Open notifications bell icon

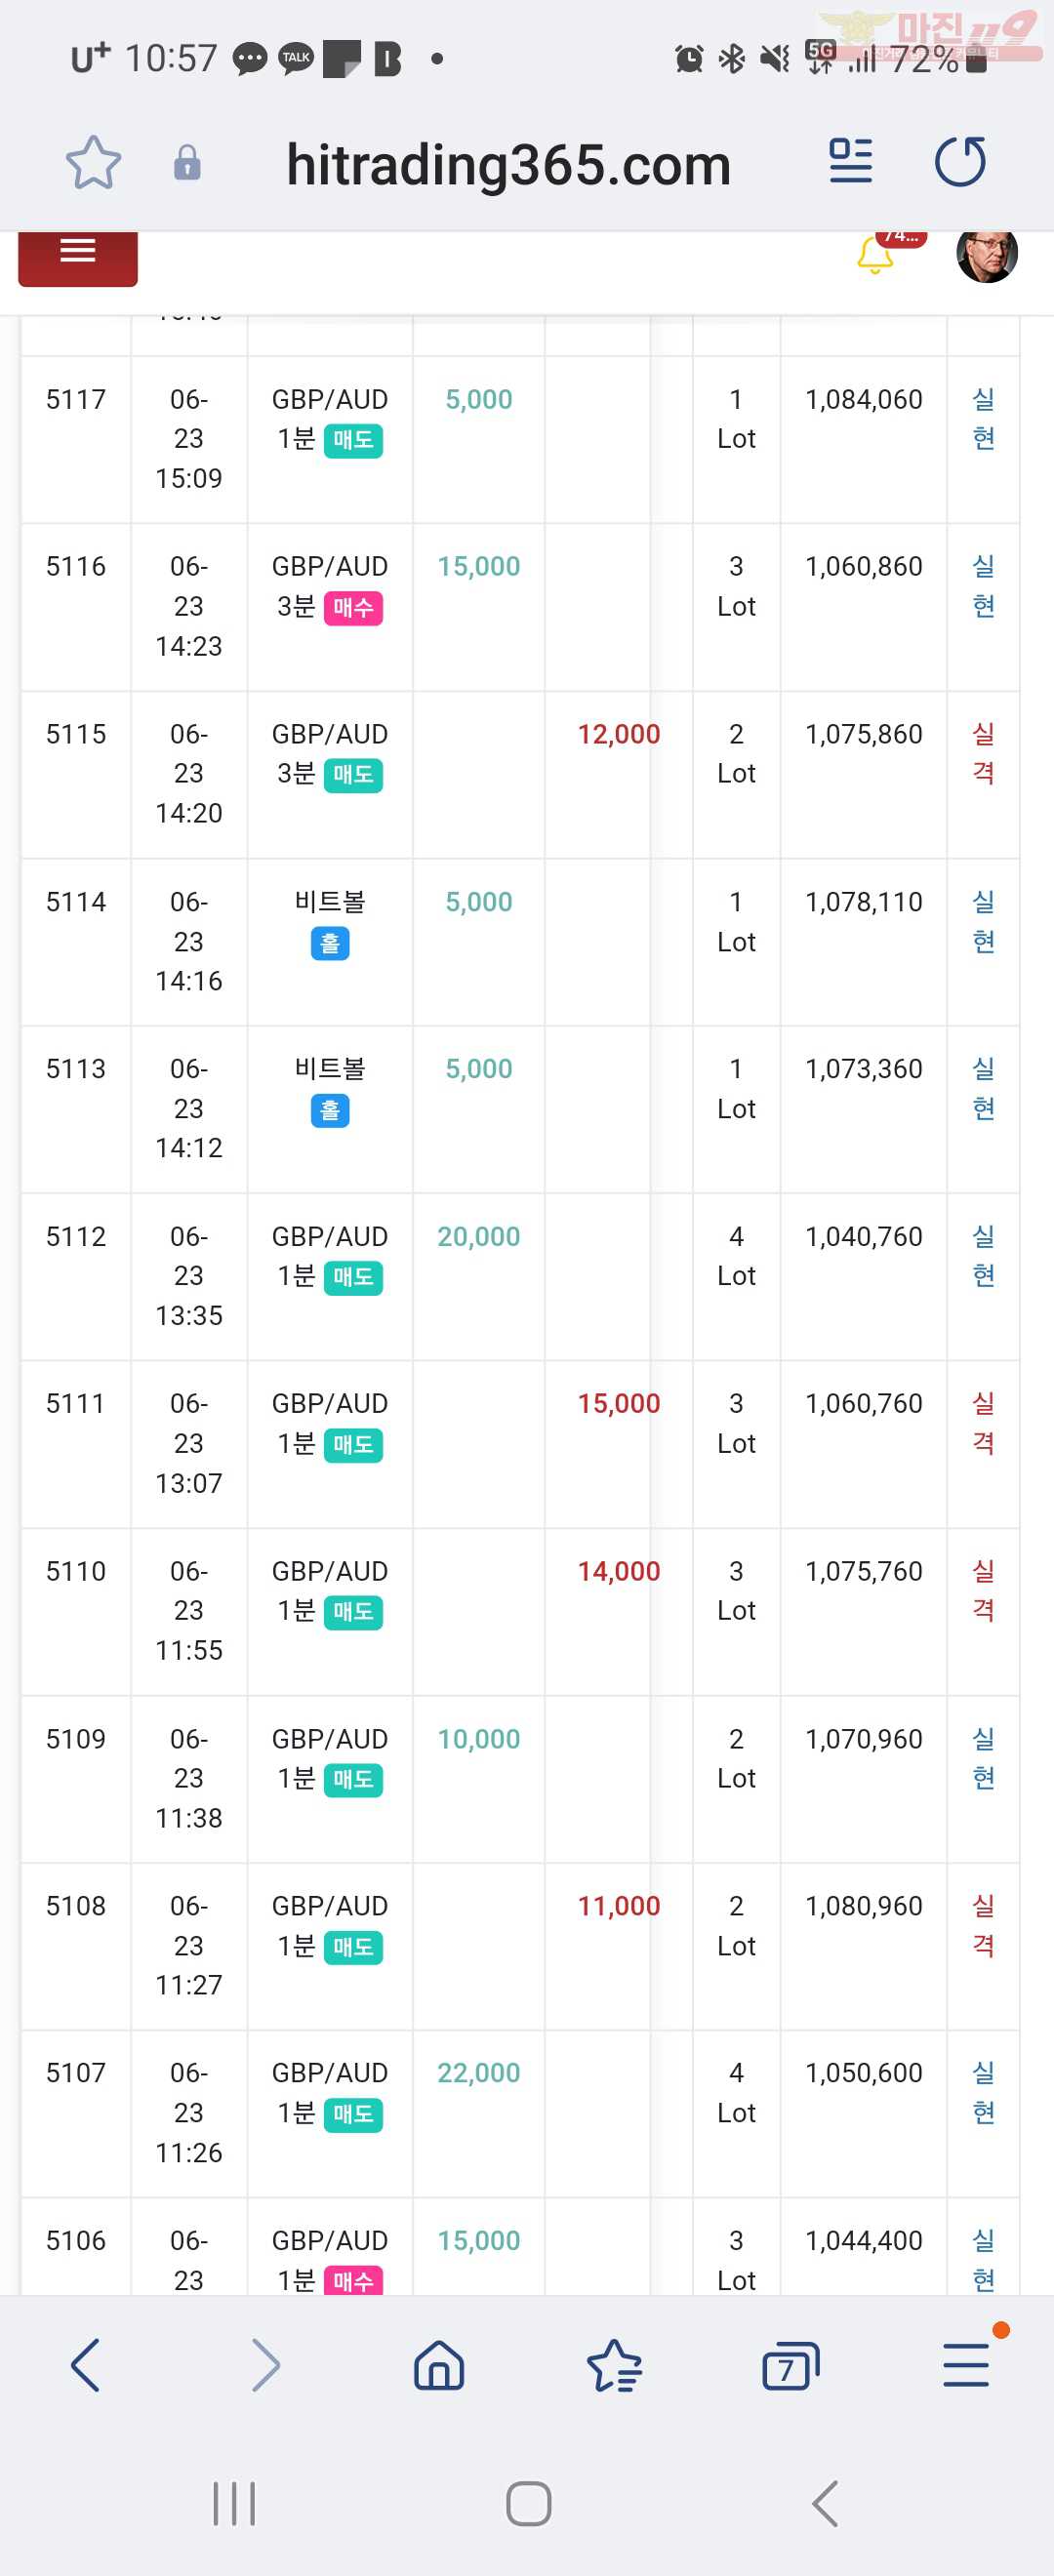click(x=875, y=254)
